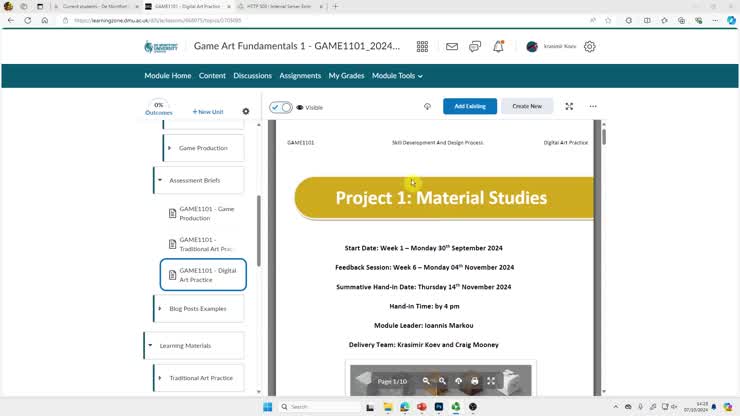
Task: Click the Visible eye indicator
Action: tap(310, 108)
